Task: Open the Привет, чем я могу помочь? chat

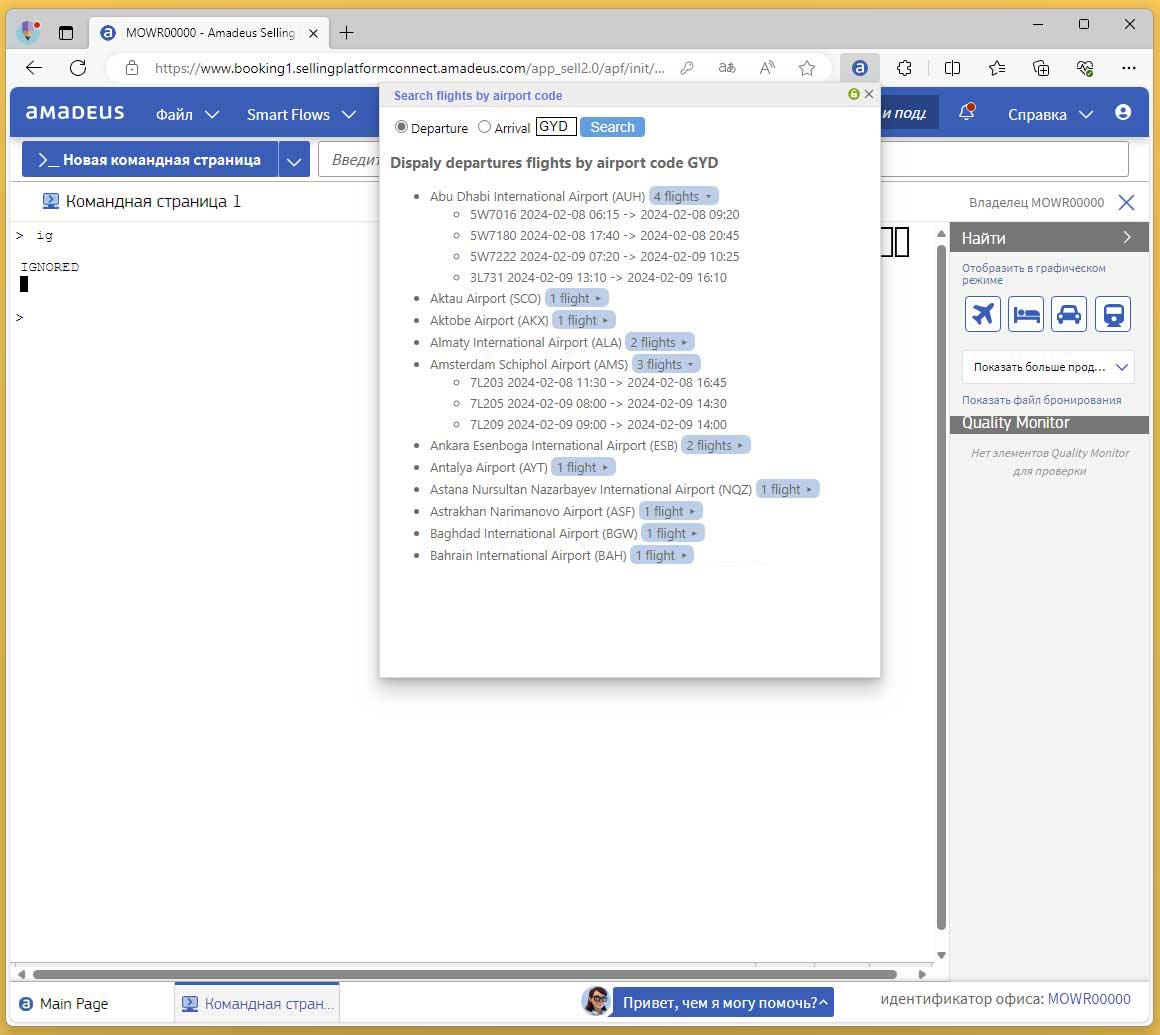Action: click(722, 1002)
